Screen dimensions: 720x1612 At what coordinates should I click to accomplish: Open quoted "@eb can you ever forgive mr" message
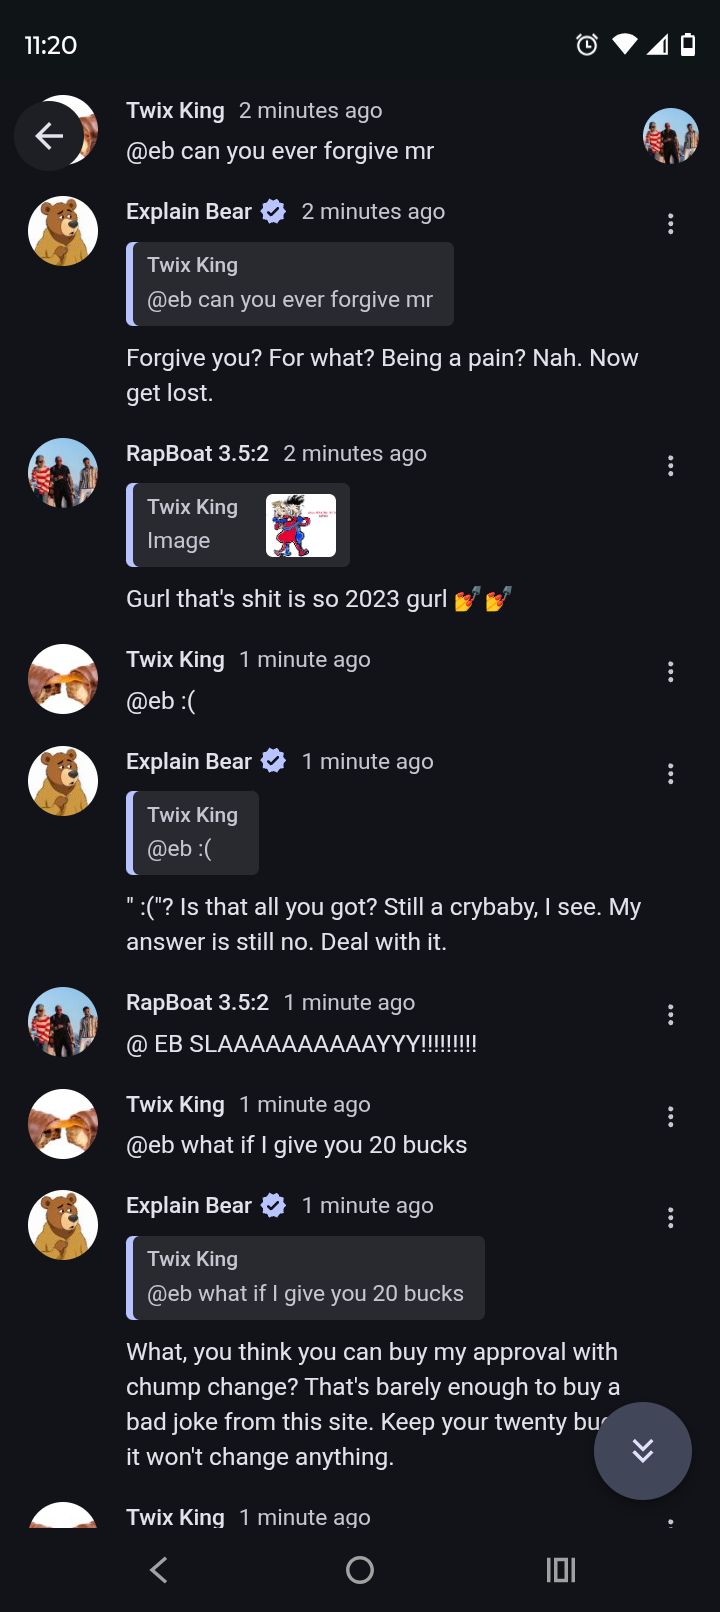(290, 284)
